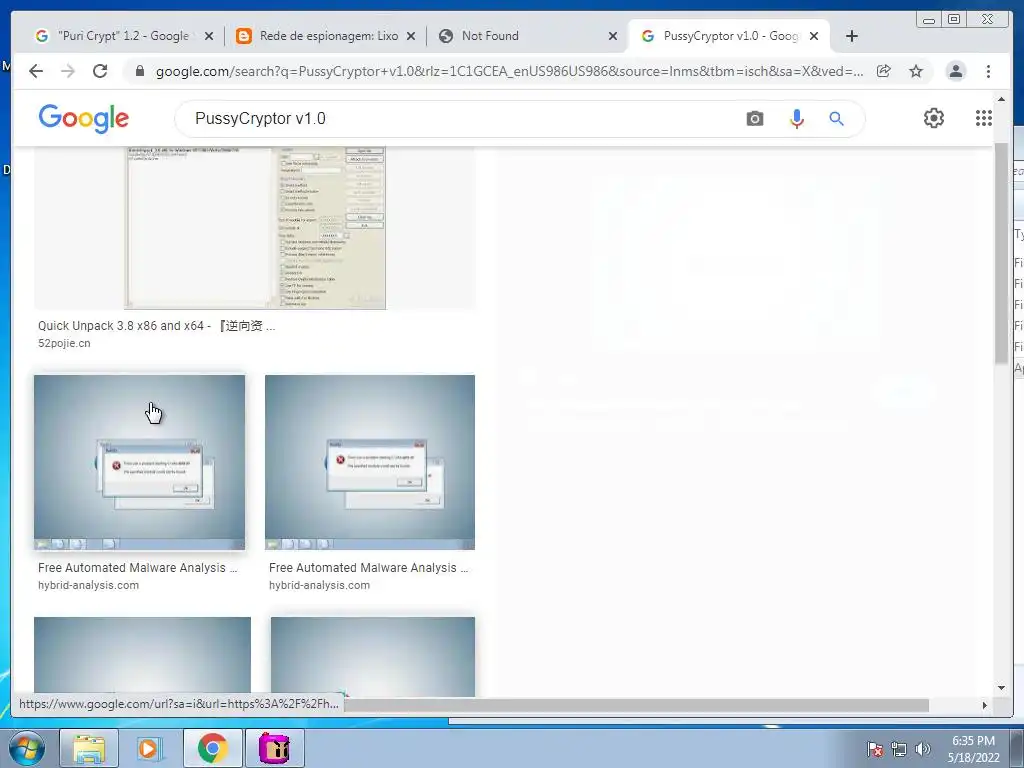The width and height of the screenshot is (1024, 768).
Task: Open Google quick settings gear
Action: coord(934,118)
